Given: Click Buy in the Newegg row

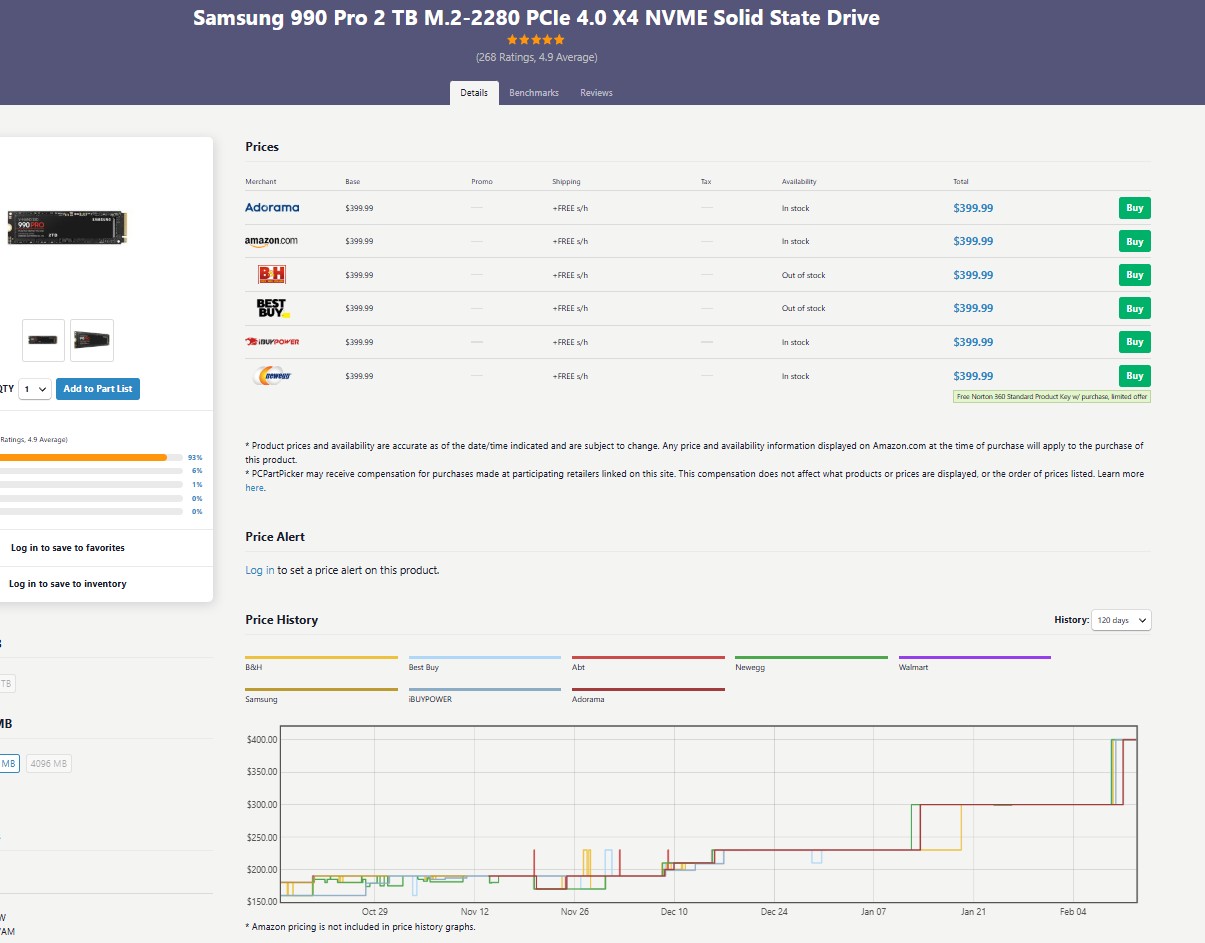Looking at the screenshot, I should click(x=1135, y=376).
